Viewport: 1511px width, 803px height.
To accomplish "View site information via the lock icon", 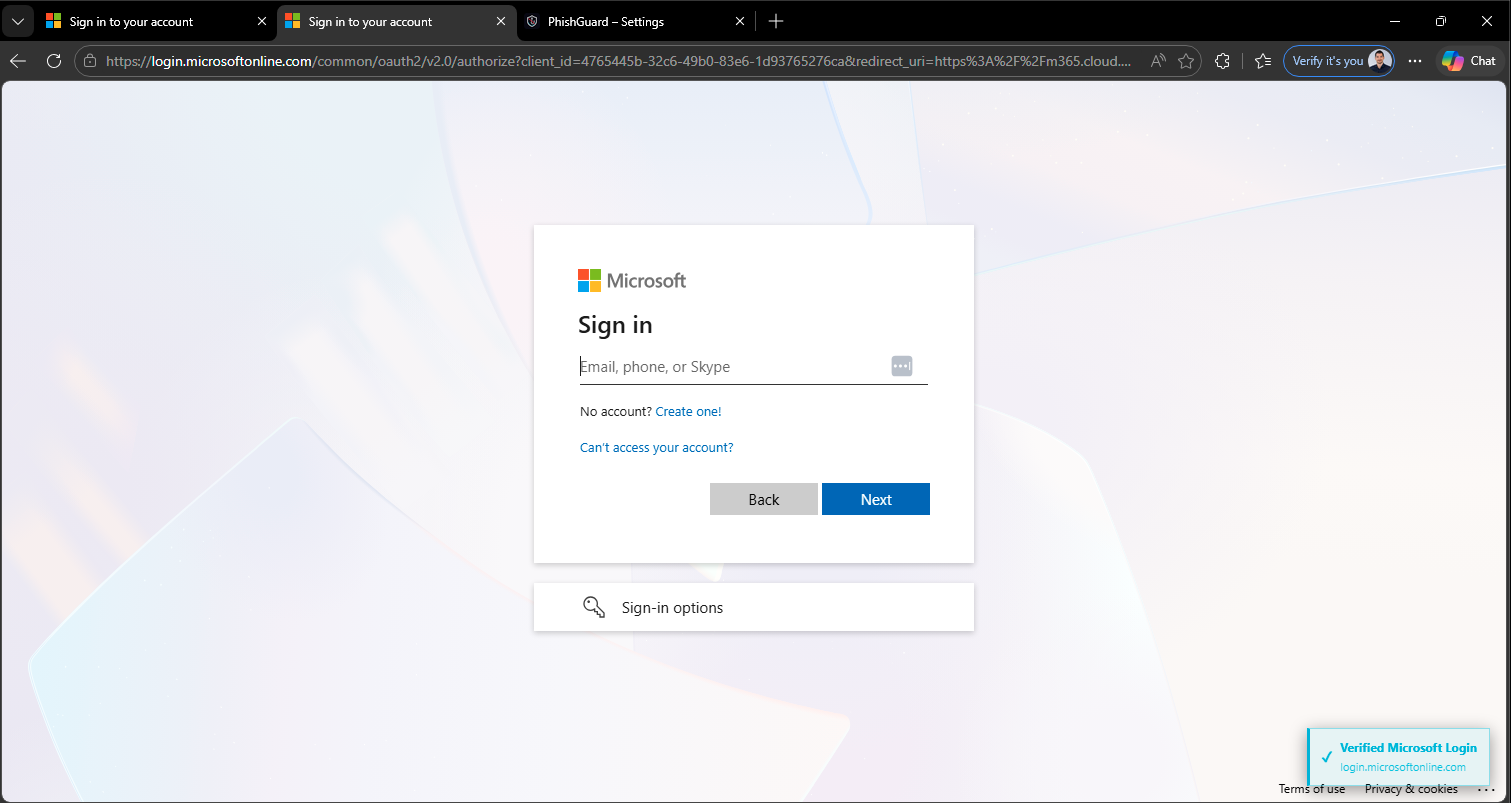I will 90,61.
